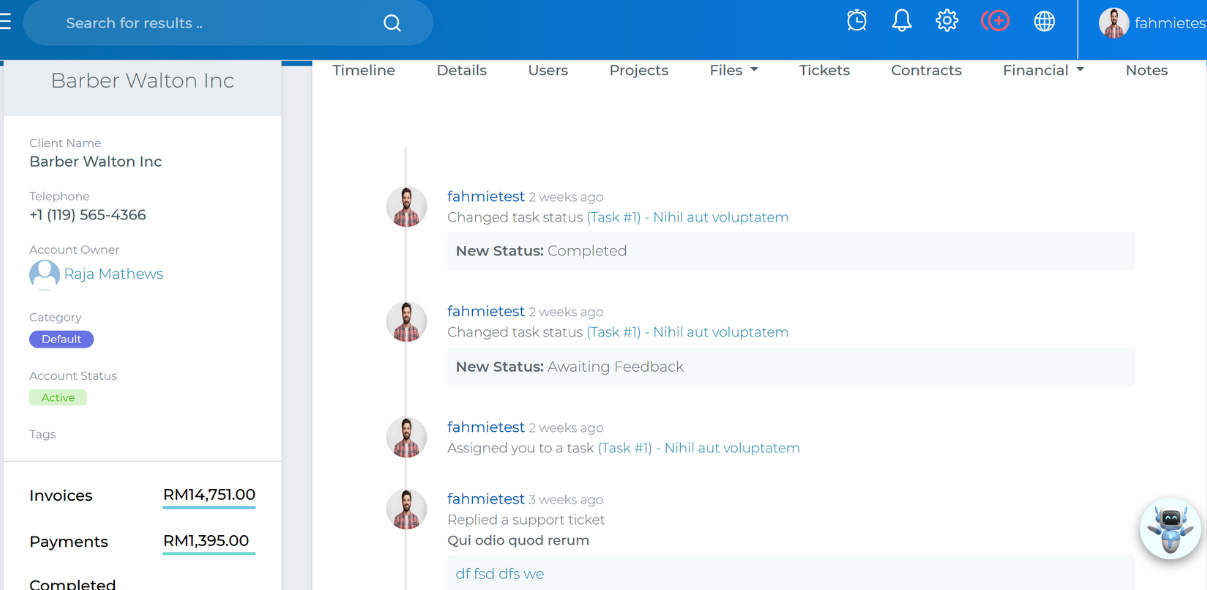Viewport: 1207px width, 590px height.
Task: Open the fahmietest username in the header
Action: pyautogui.click(x=1170, y=23)
